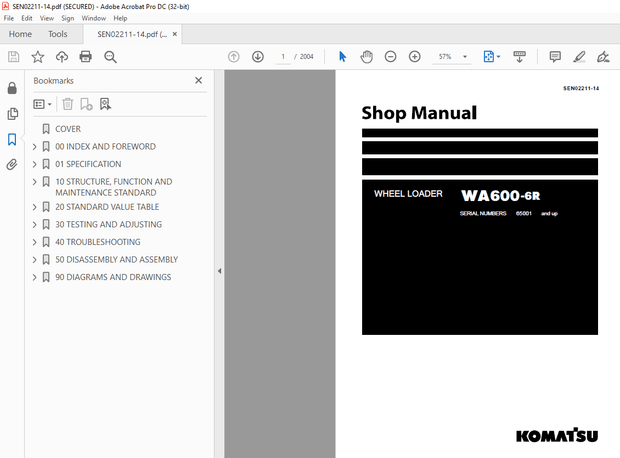This screenshot has width=620, height=458.
Task: Expand 10 STRUCTURE, FUNCTION bookmark
Action: 34,182
